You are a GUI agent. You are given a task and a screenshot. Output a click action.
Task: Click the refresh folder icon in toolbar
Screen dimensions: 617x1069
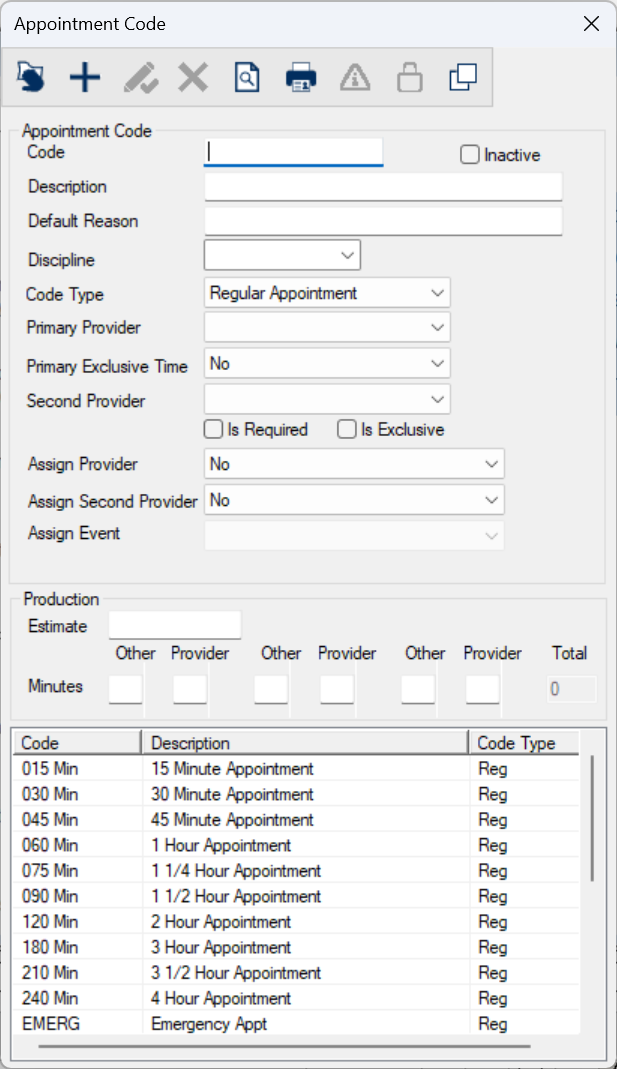pos(31,77)
